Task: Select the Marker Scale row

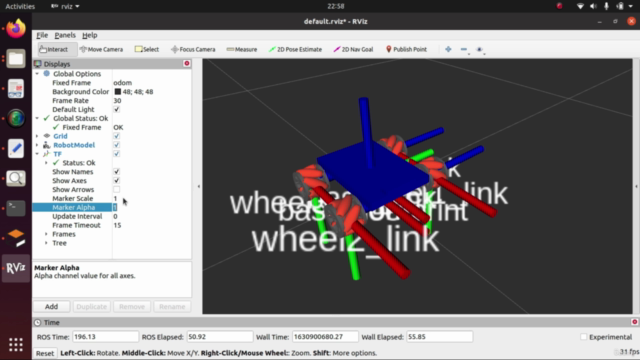Action: point(112,198)
